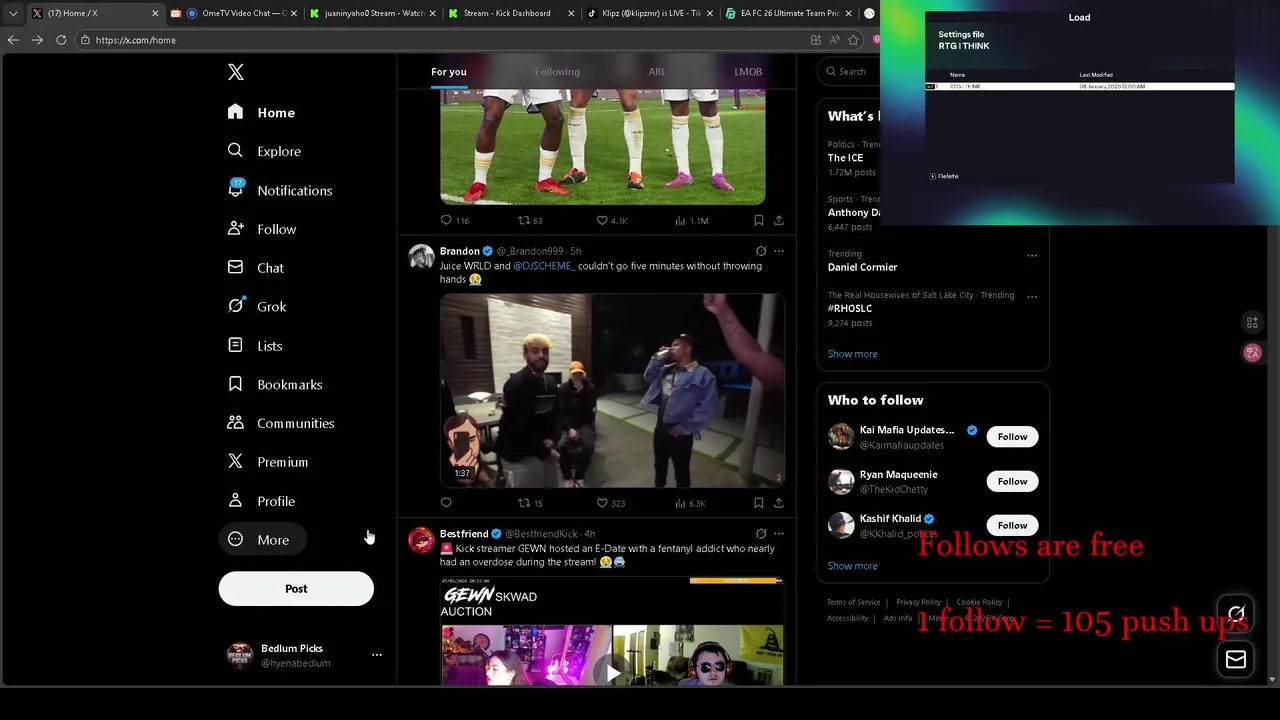Switch to Klipz TikTok LIVE browser tab
This screenshot has height=720, width=1280.
click(649, 13)
